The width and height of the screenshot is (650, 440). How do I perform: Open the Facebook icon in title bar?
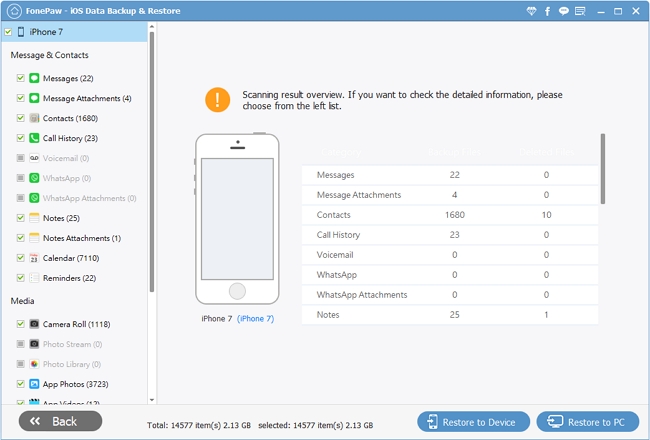click(x=547, y=11)
